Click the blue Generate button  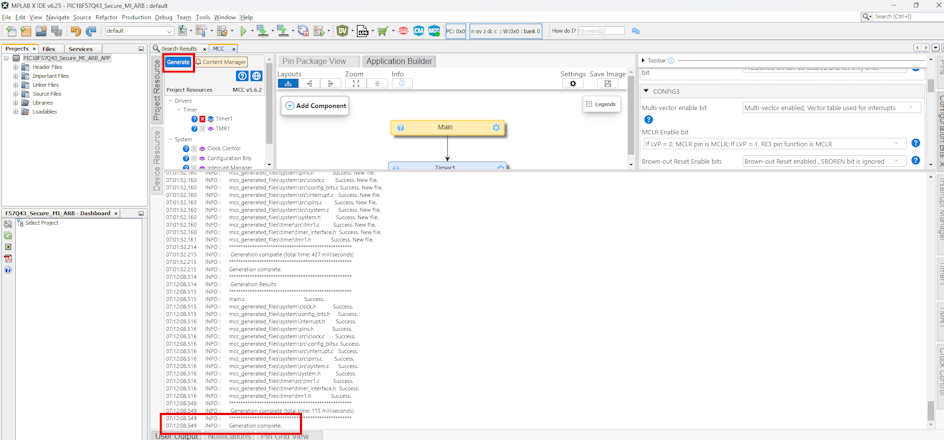click(178, 62)
